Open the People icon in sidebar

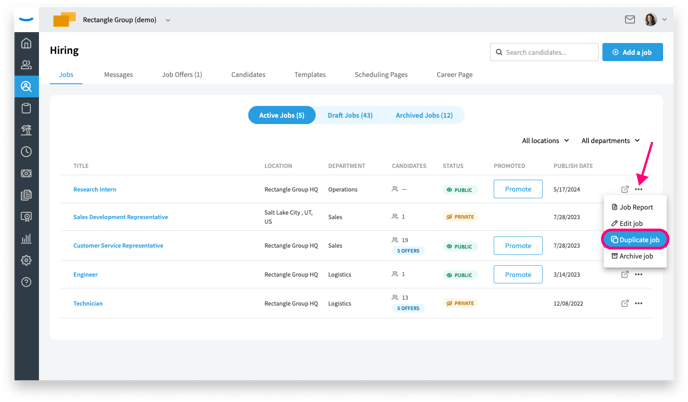pyautogui.click(x=26, y=65)
